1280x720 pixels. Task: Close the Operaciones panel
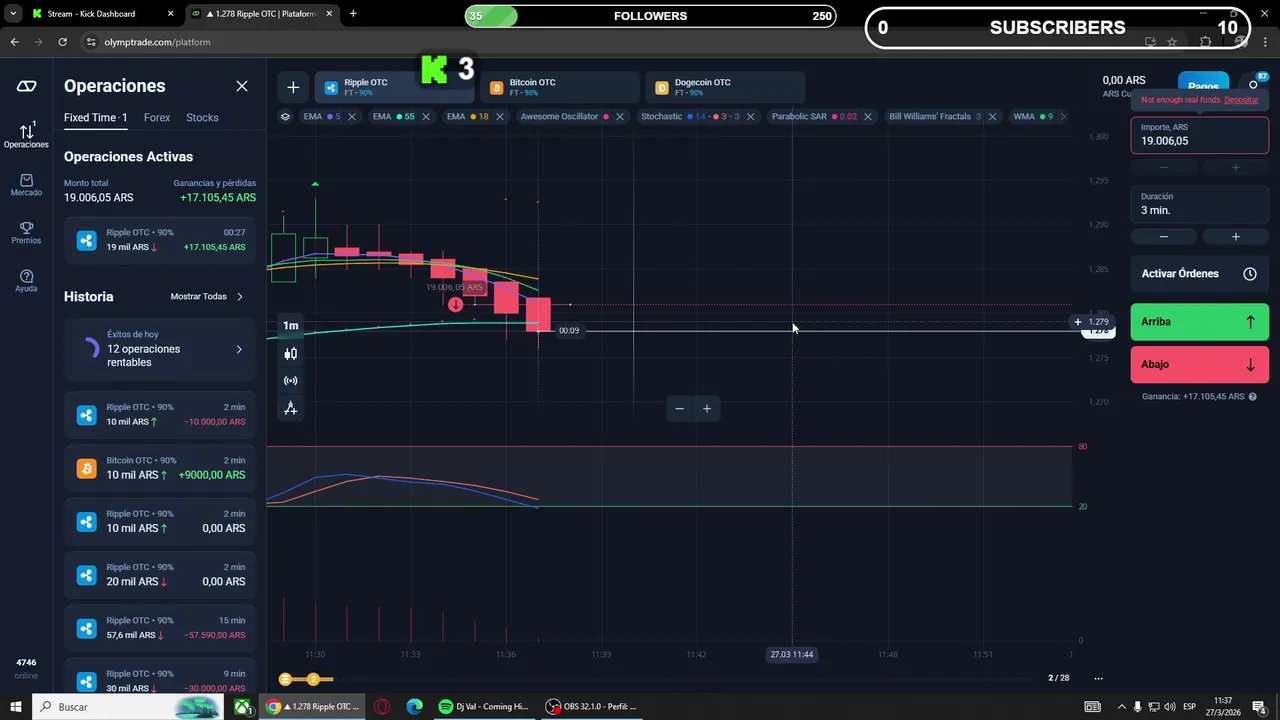click(x=242, y=86)
